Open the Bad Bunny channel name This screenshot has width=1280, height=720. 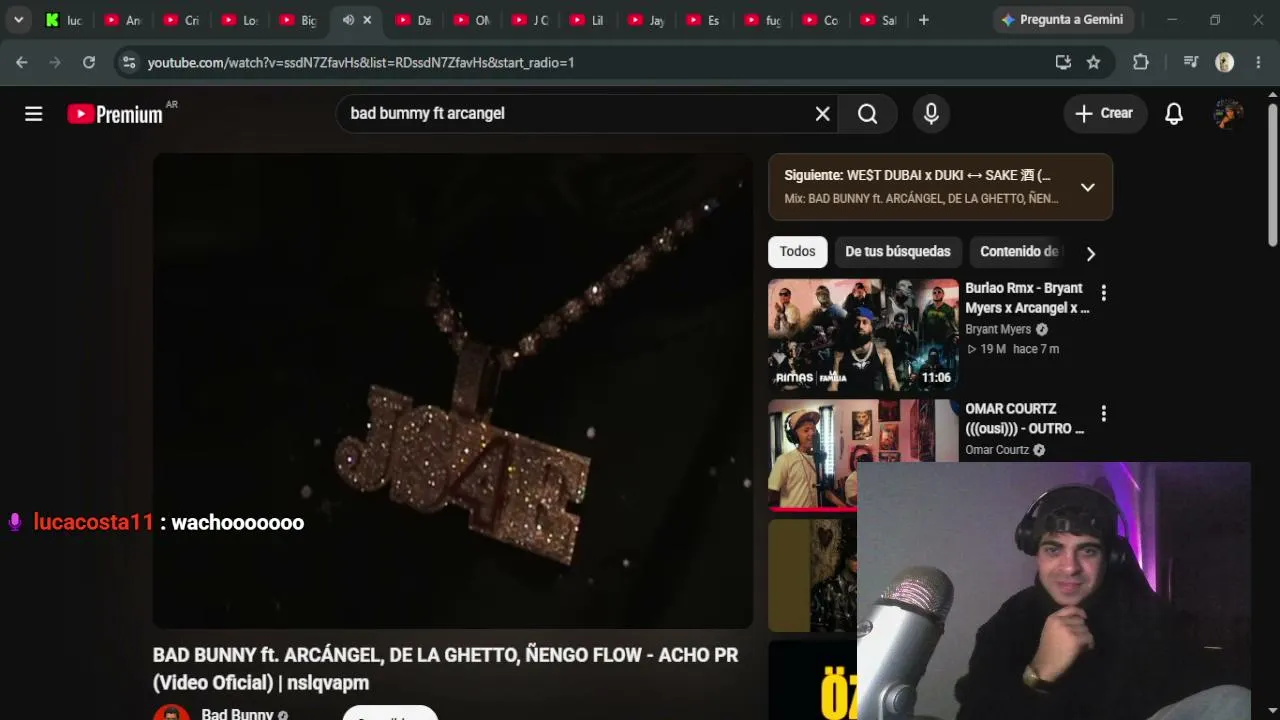[x=237, y=714]
